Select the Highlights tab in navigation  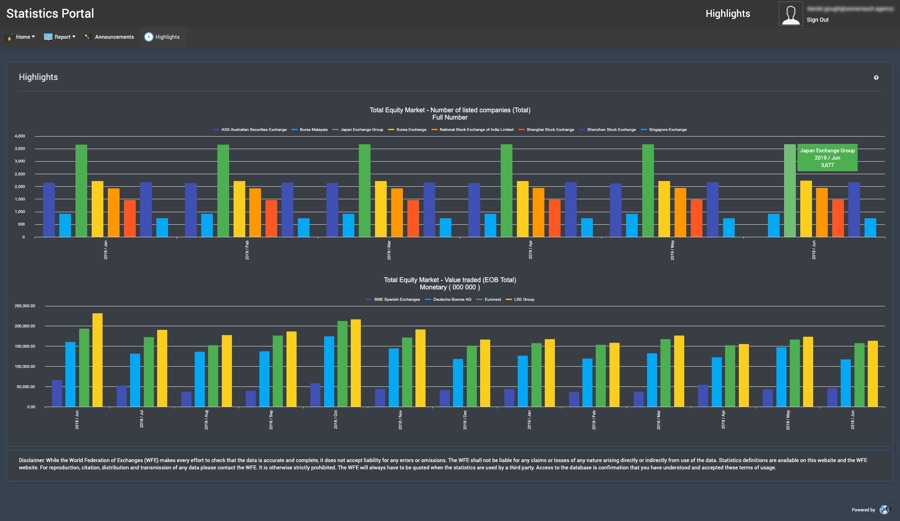[x=167, y=37]
